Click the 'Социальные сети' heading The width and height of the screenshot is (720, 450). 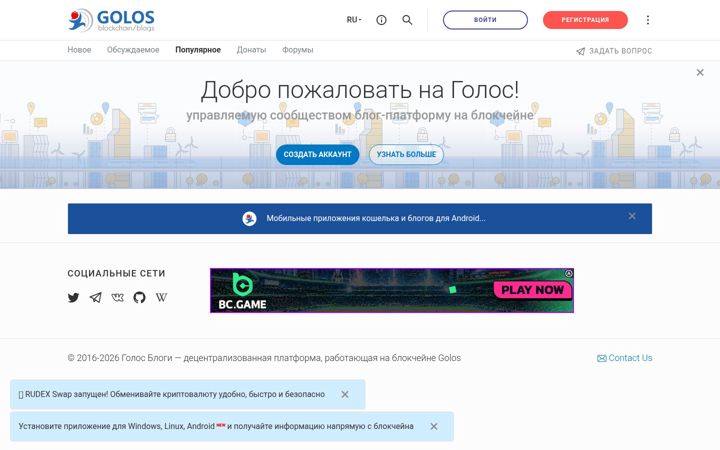pyautogui.click(x=116, y=273)
